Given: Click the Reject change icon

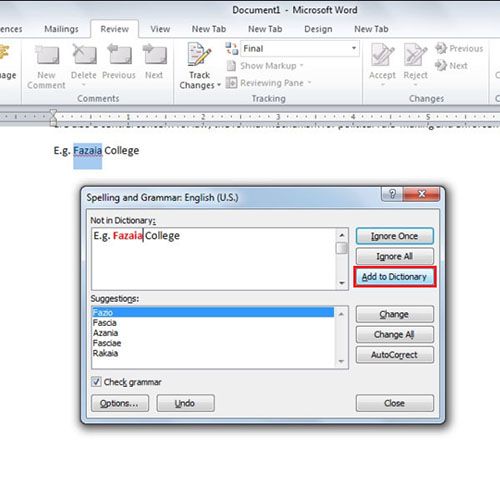Looking at the screenshot, I should point(415,55).
